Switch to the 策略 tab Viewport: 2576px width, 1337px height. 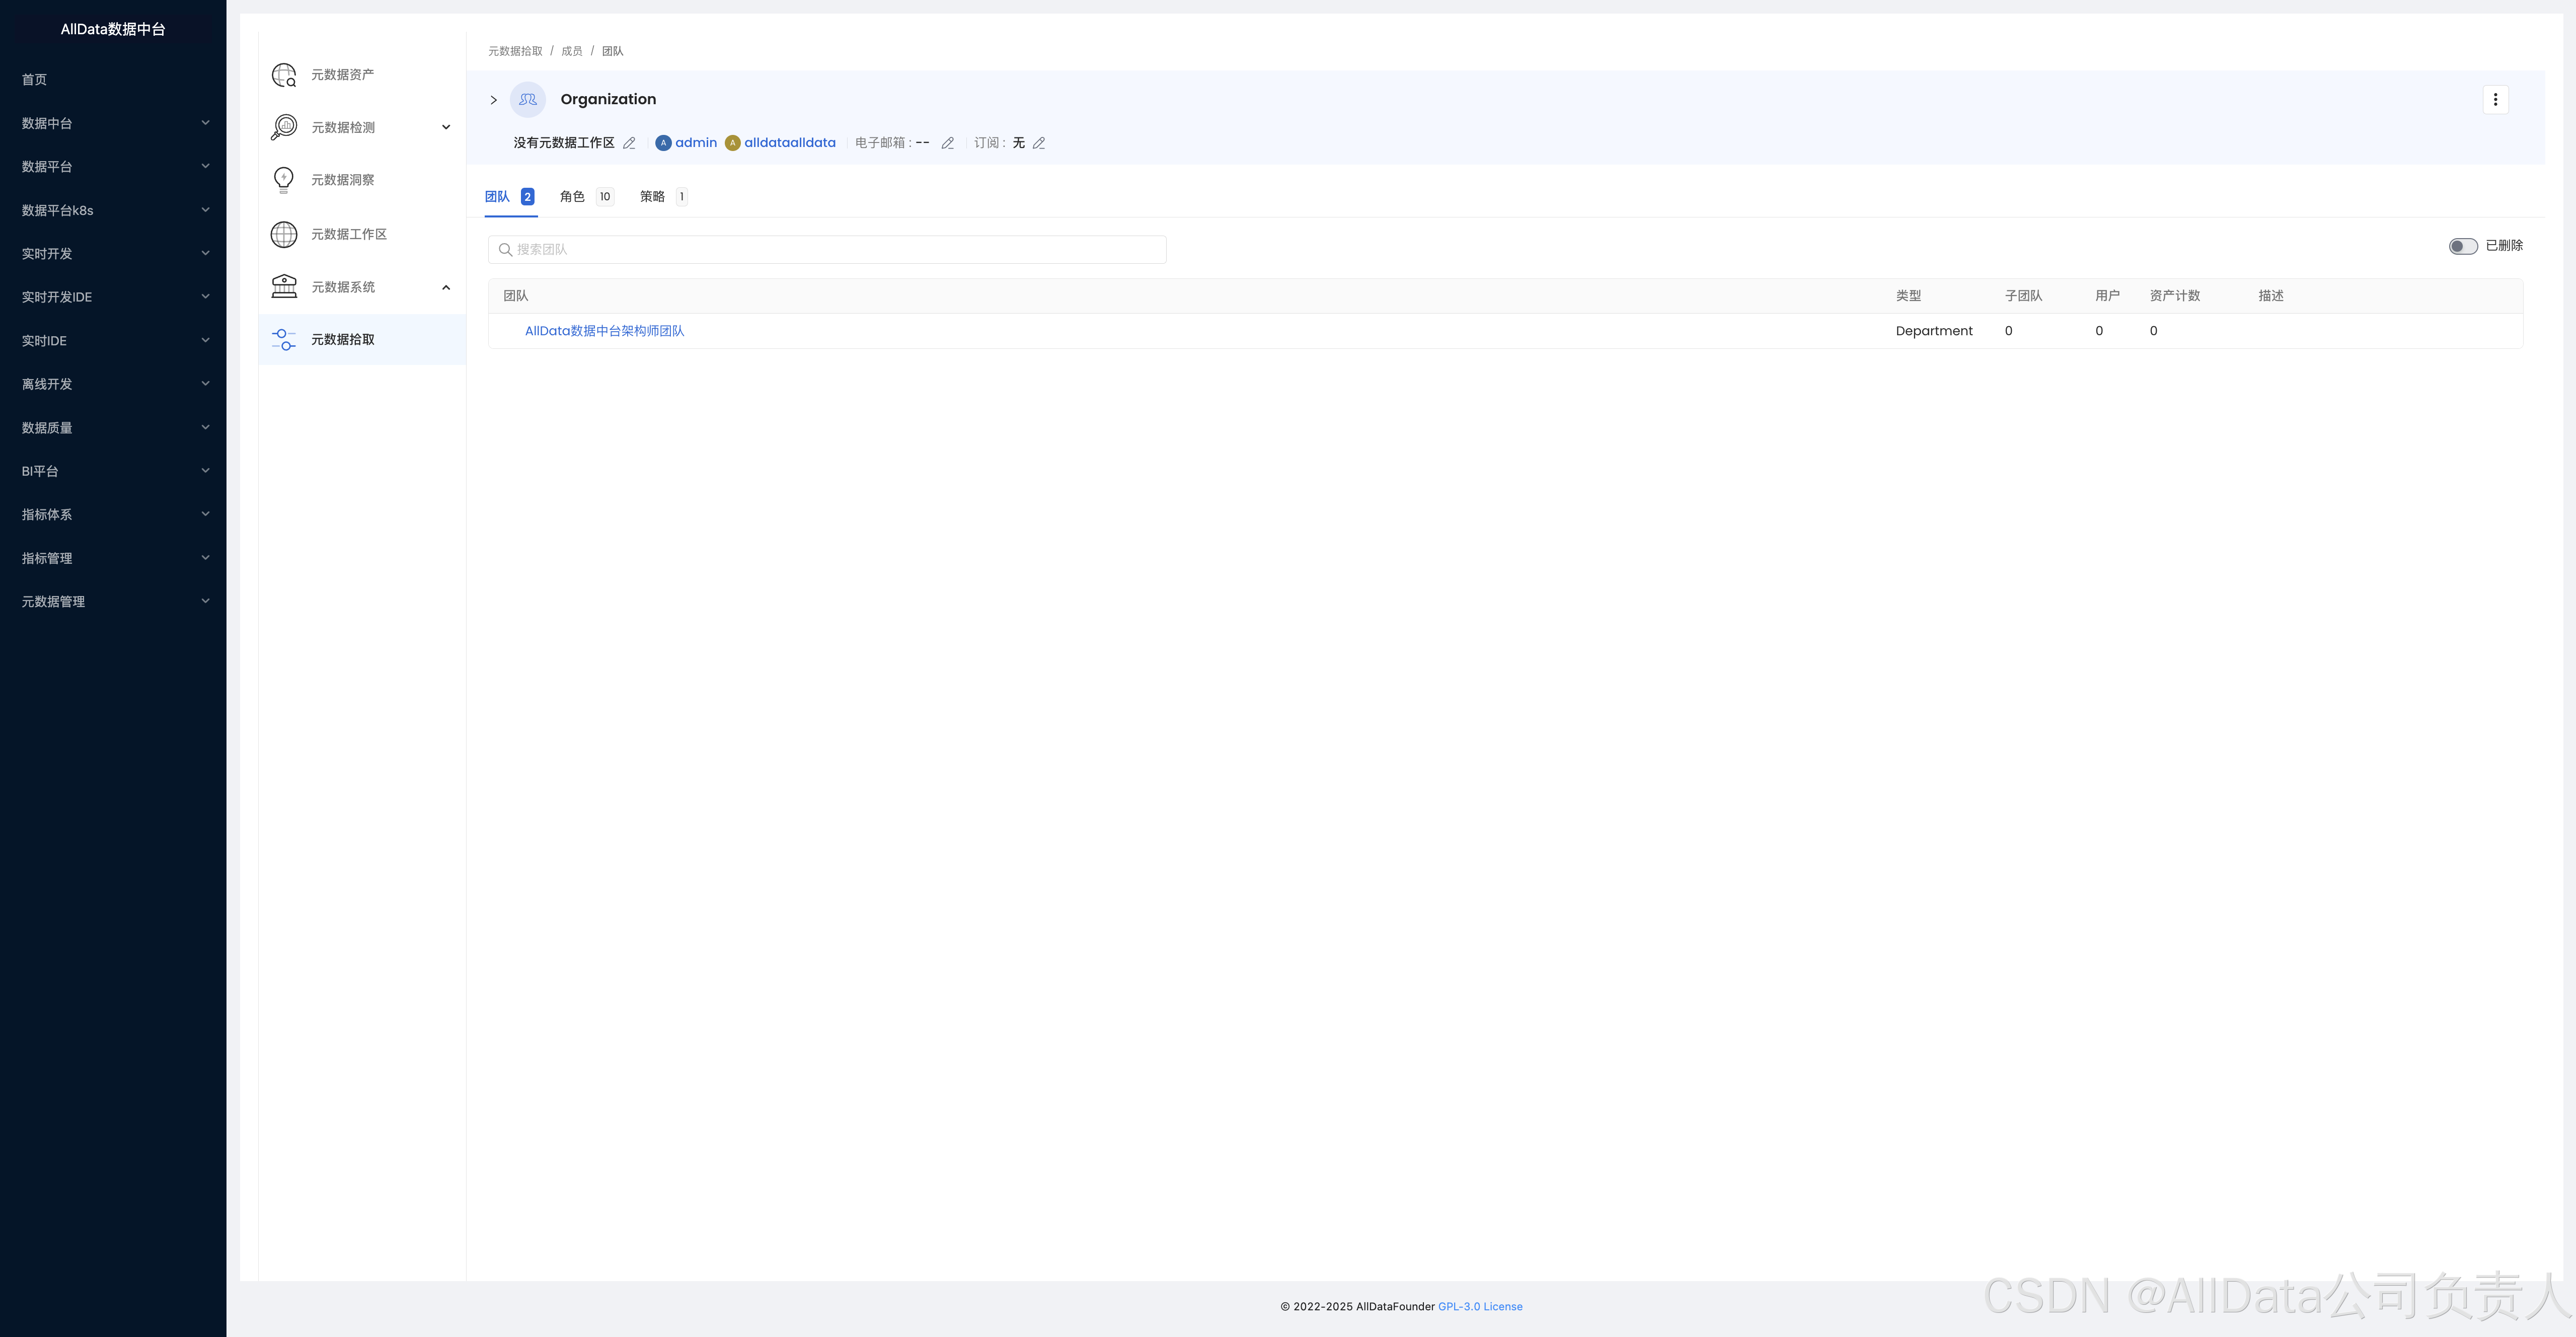[652, 197]
